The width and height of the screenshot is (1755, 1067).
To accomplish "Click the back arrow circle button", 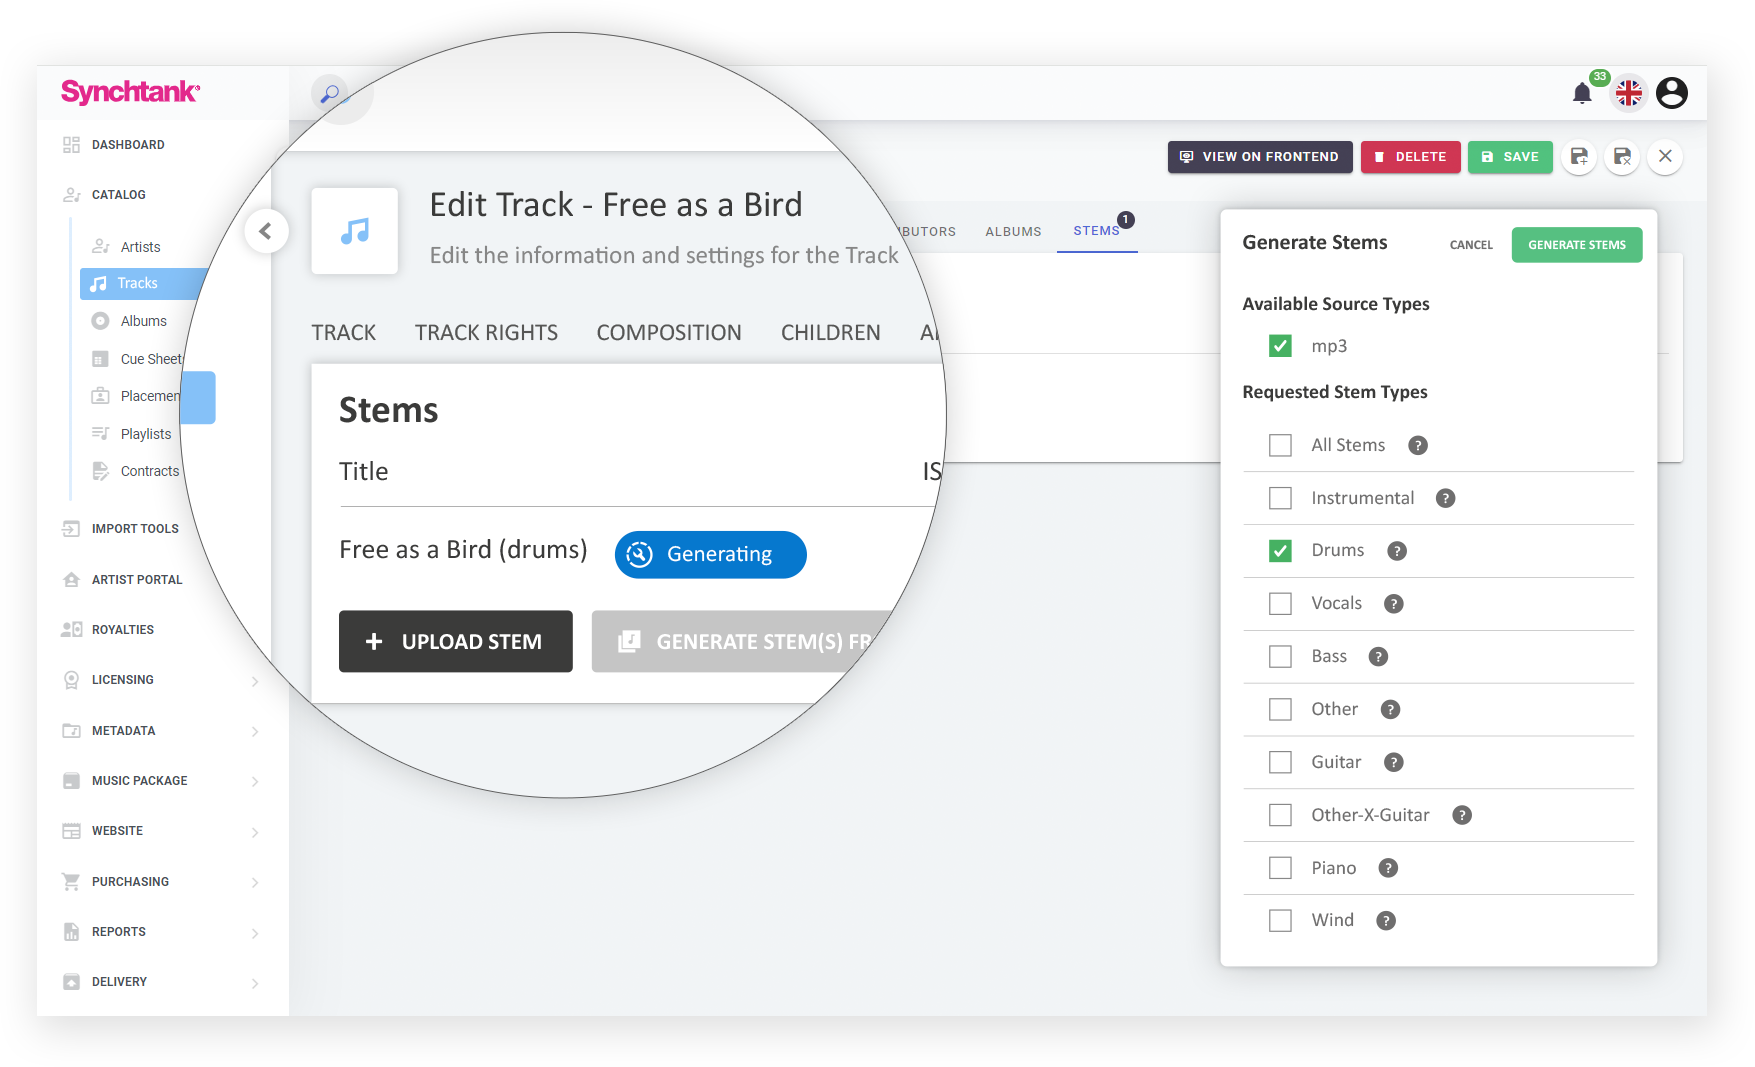I will click(x=266, y=231).
